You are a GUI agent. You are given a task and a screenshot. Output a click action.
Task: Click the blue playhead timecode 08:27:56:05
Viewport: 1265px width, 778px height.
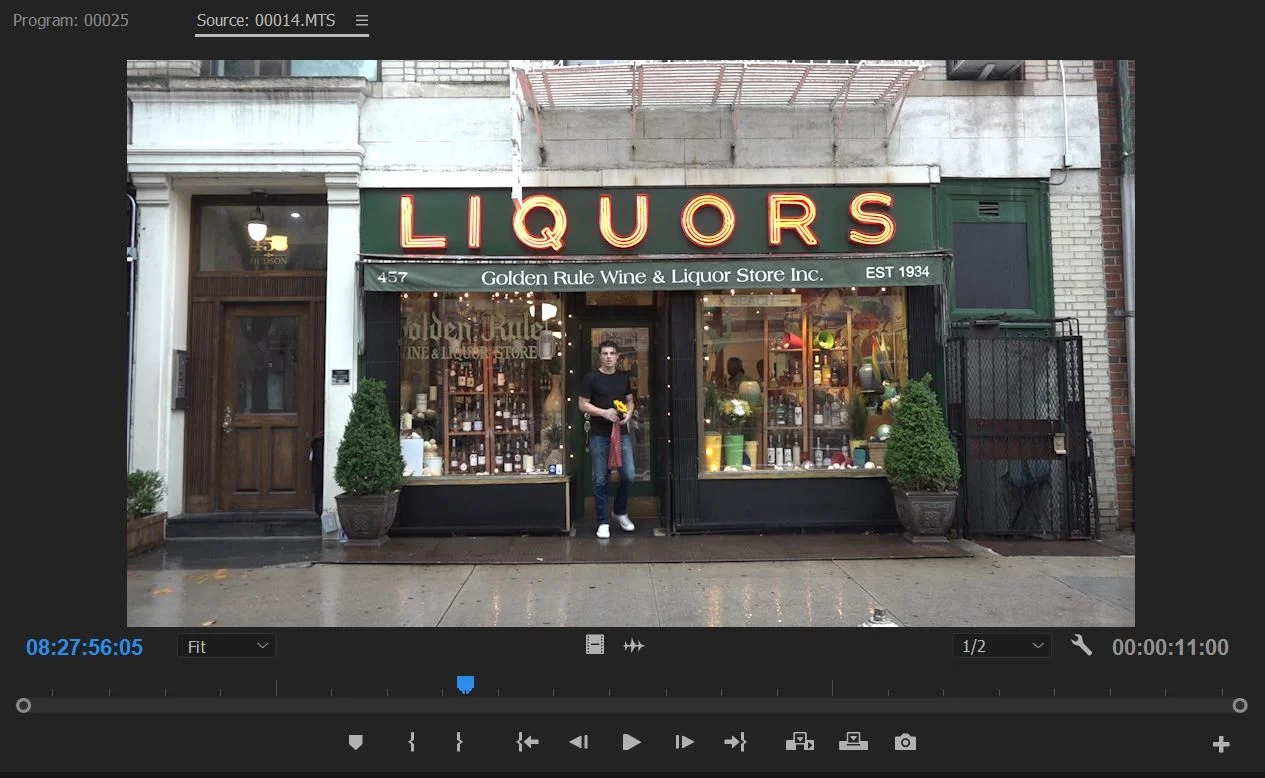[x=84, y=647]
